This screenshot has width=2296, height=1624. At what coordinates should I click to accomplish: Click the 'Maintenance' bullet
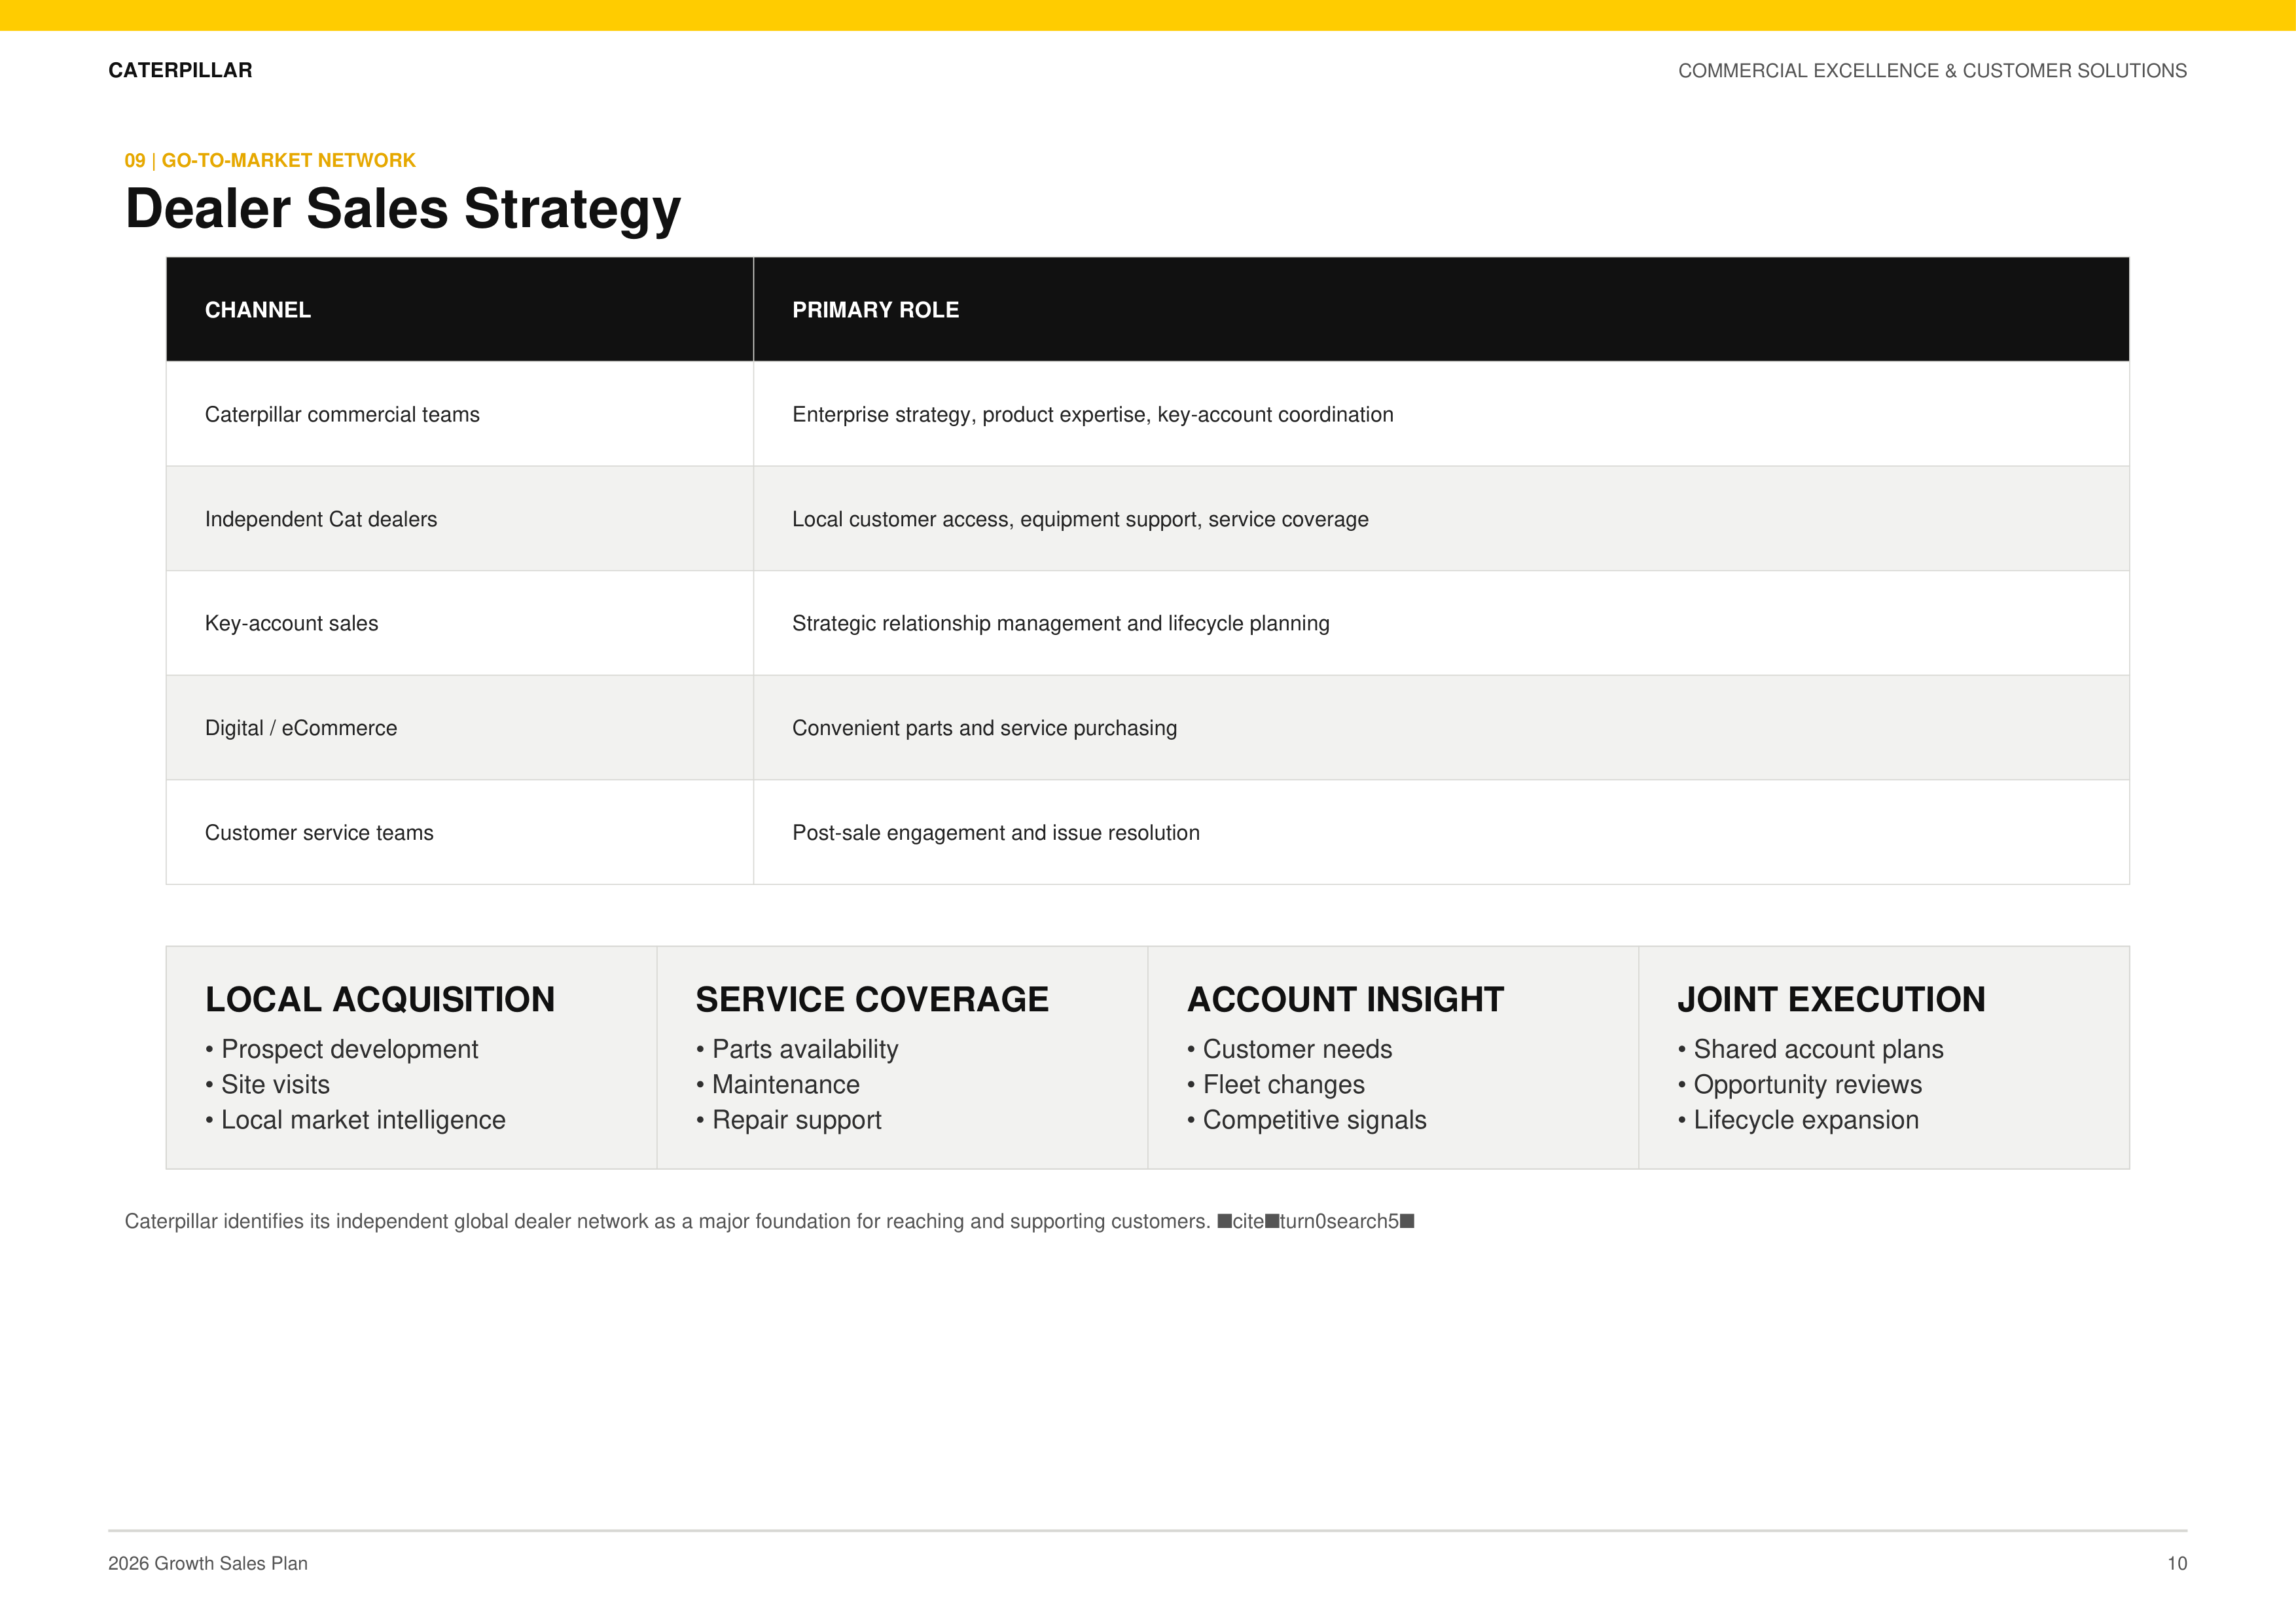click(x=778, y=1085)
